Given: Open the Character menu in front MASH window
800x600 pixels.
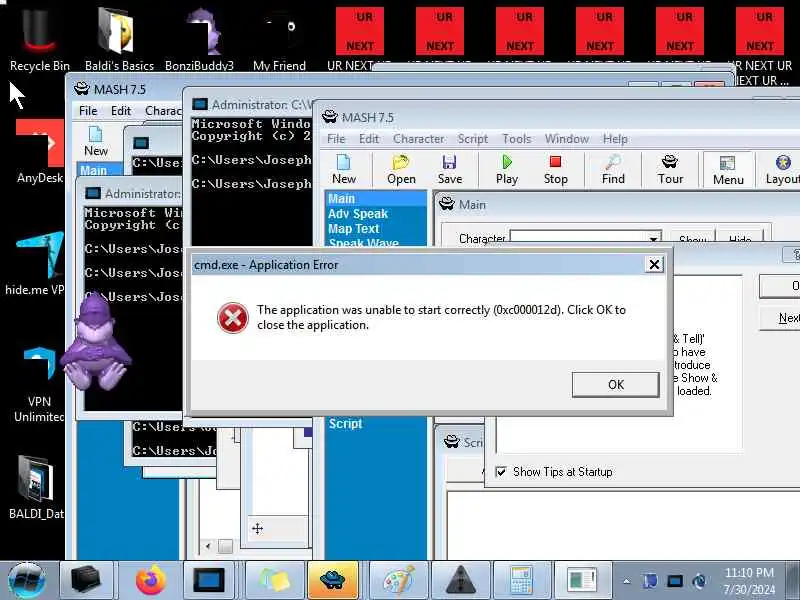Looking at the screenshot, I should click(x=418, y=139).
